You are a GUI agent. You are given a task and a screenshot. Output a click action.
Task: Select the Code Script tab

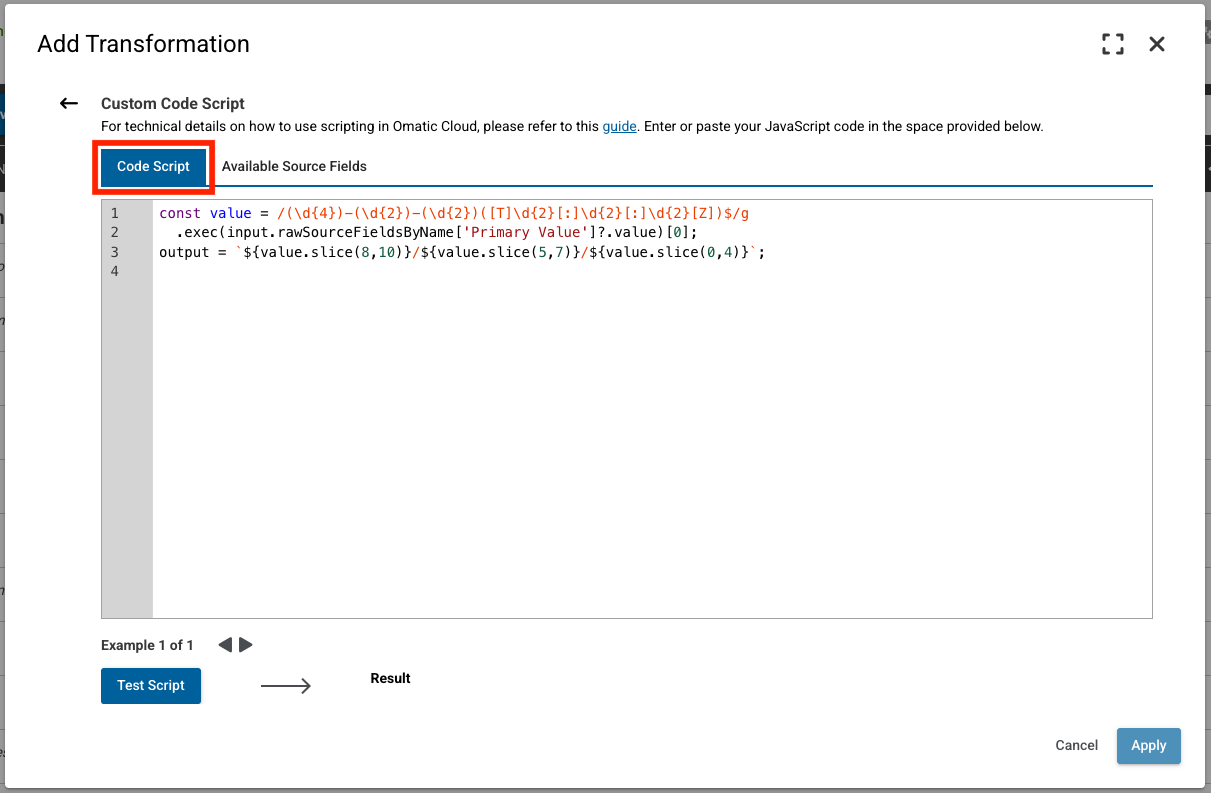pos(153,166)
